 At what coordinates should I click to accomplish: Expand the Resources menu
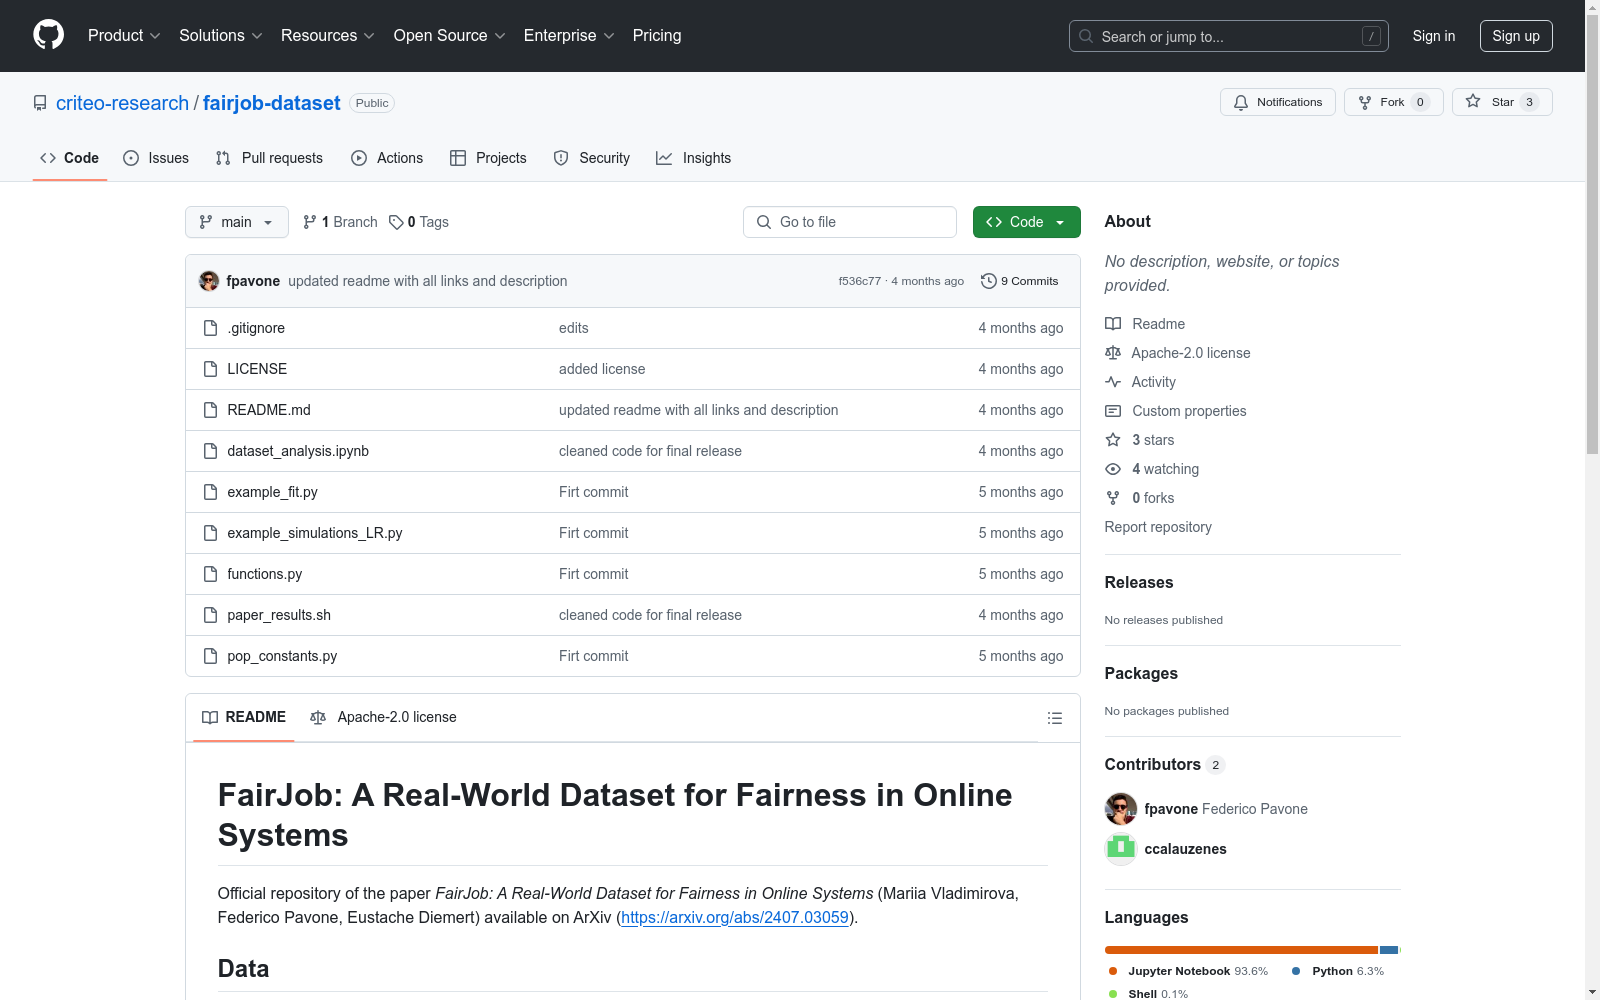(x=328, y=35)
